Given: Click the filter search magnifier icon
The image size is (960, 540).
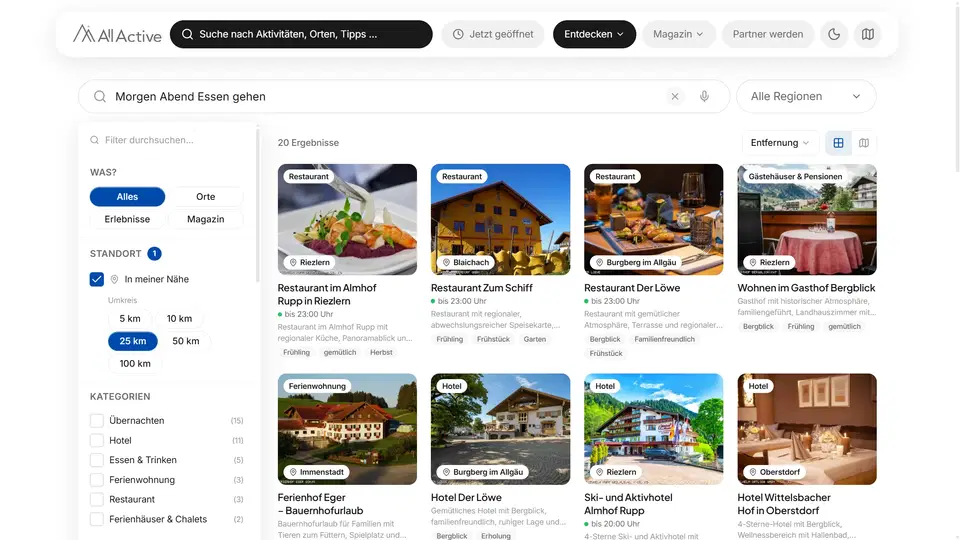Looking at the screenshot, I should [x=94, y=140].
